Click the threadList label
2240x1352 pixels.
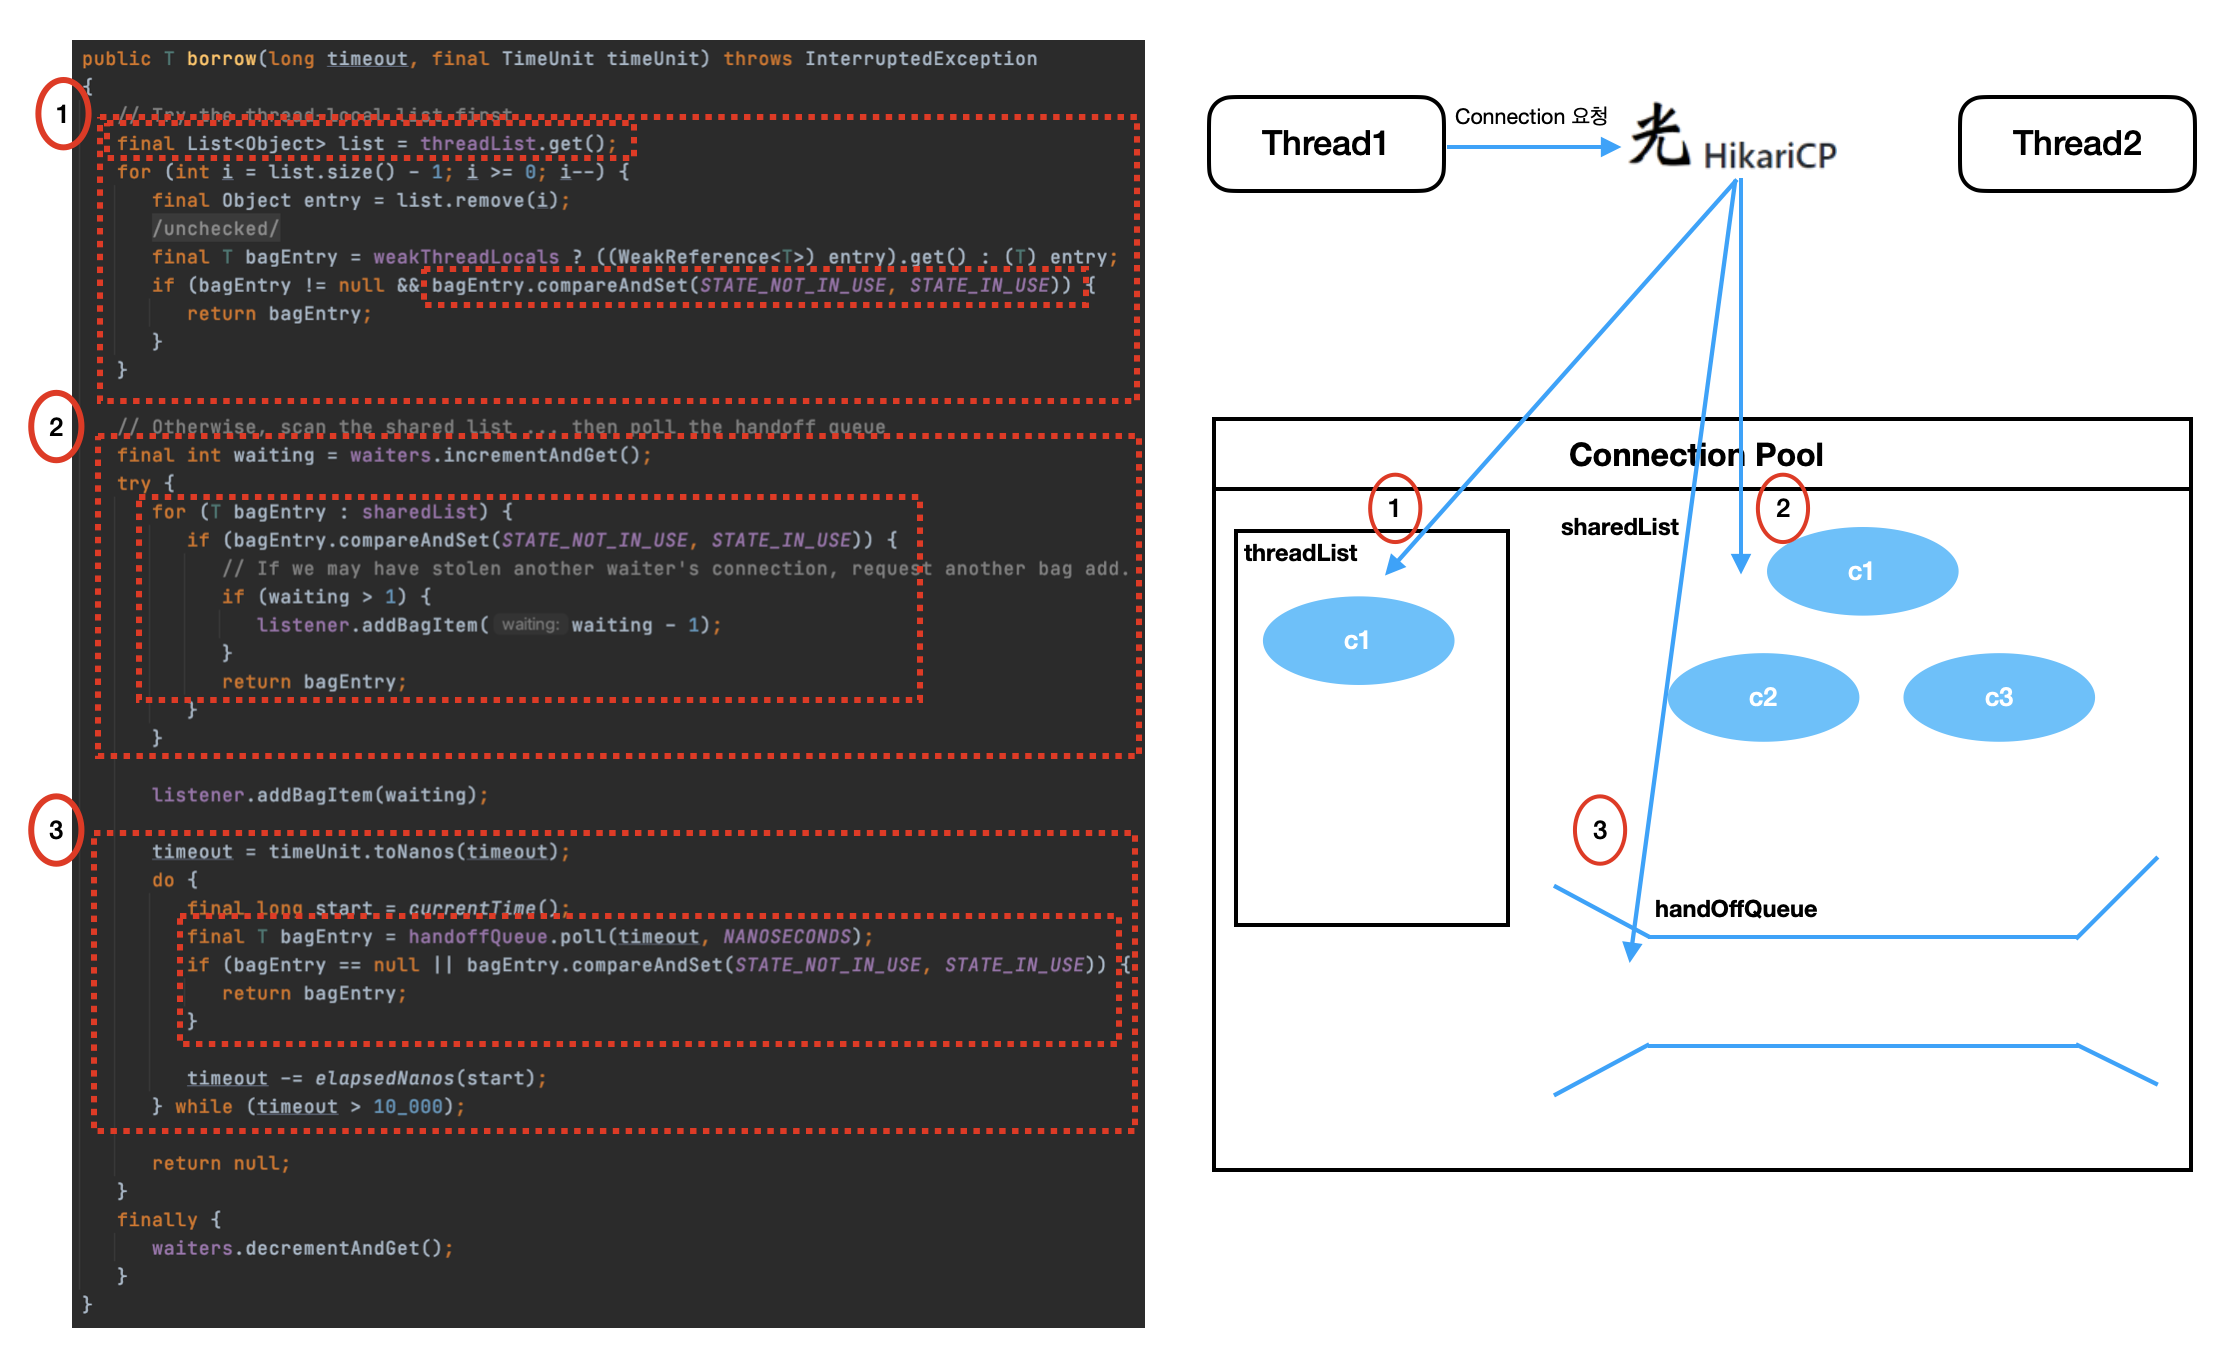pos(1300,553)
